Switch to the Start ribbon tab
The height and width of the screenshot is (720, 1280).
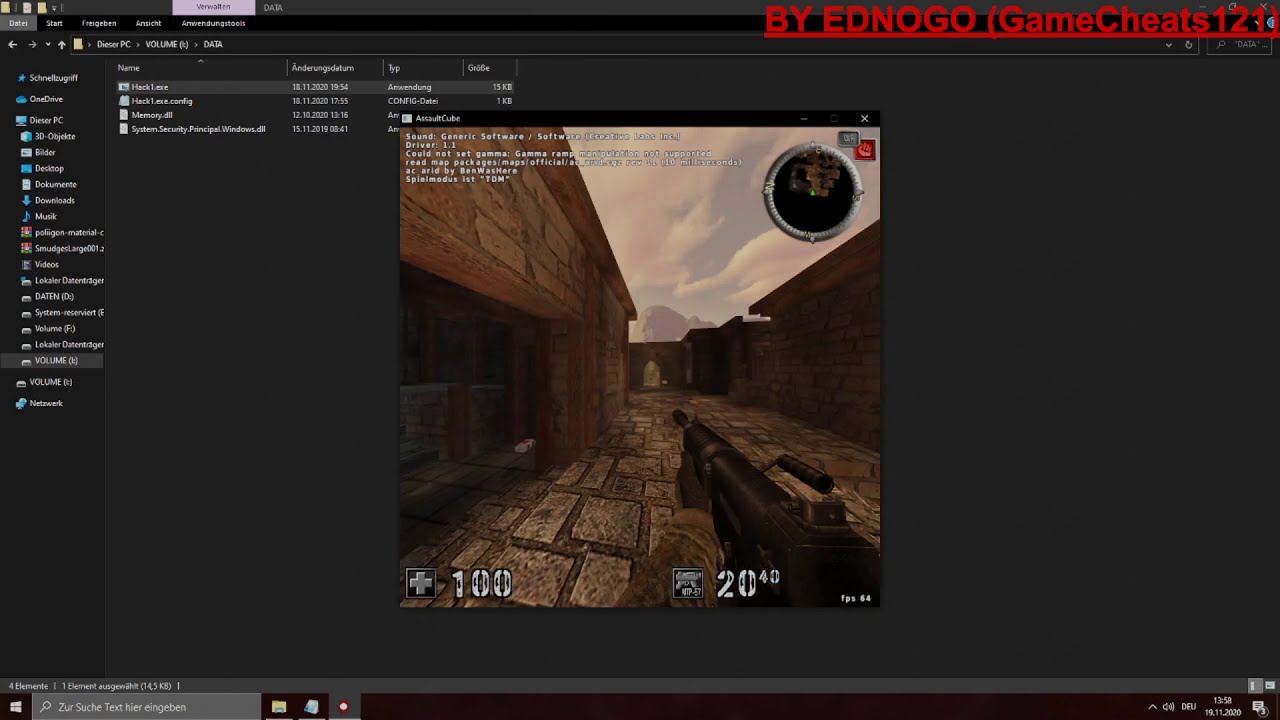54,23
